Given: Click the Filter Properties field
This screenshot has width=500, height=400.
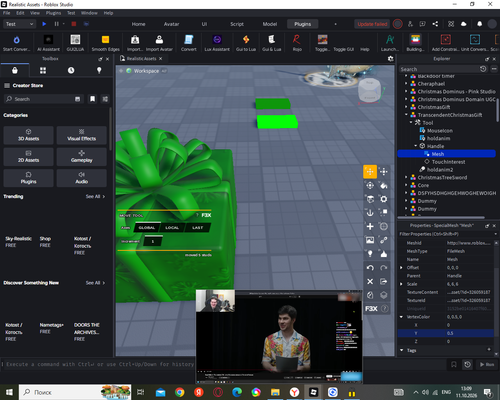Looking at the screenshot, I should pos(446,234).
